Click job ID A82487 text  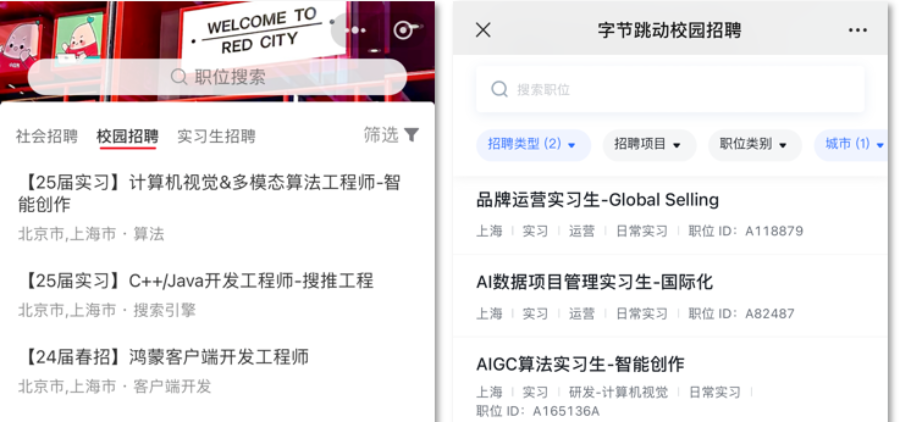(742, 314)
